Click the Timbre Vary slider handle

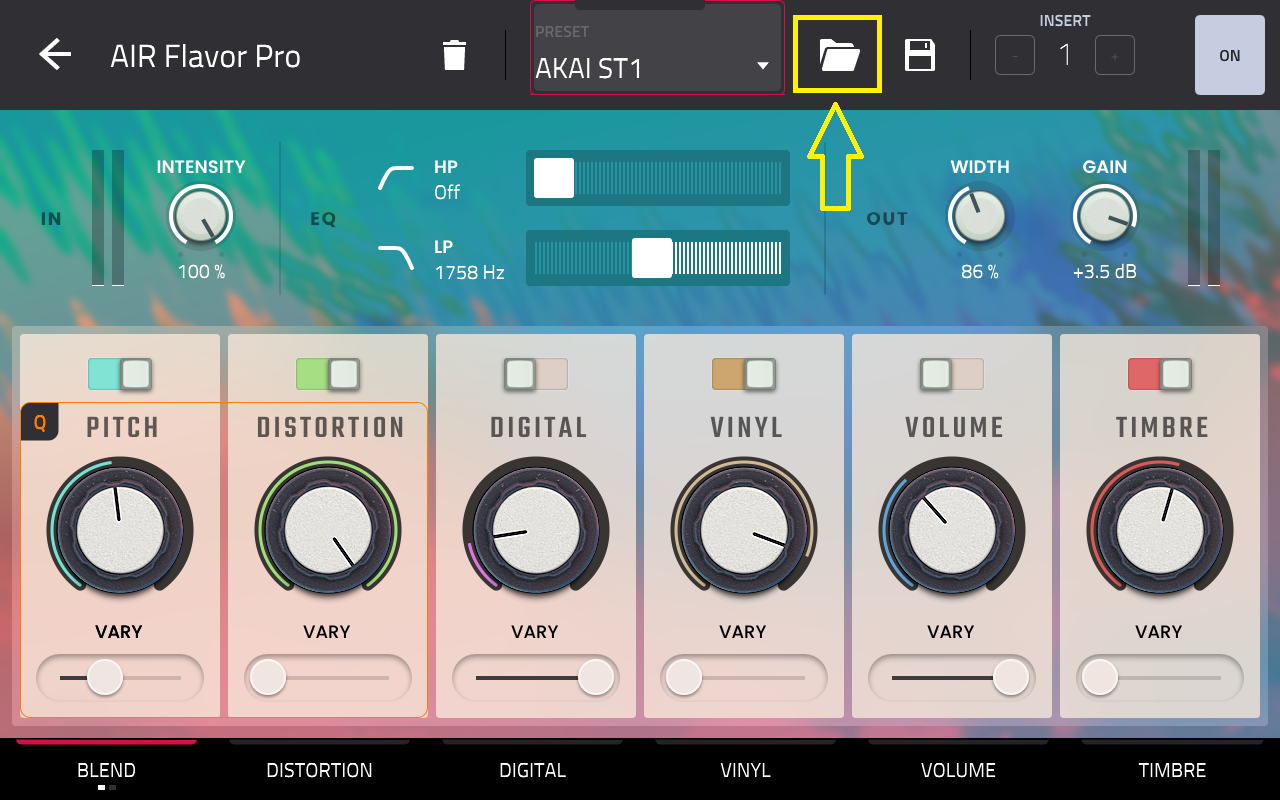[x=1100, y=677]
